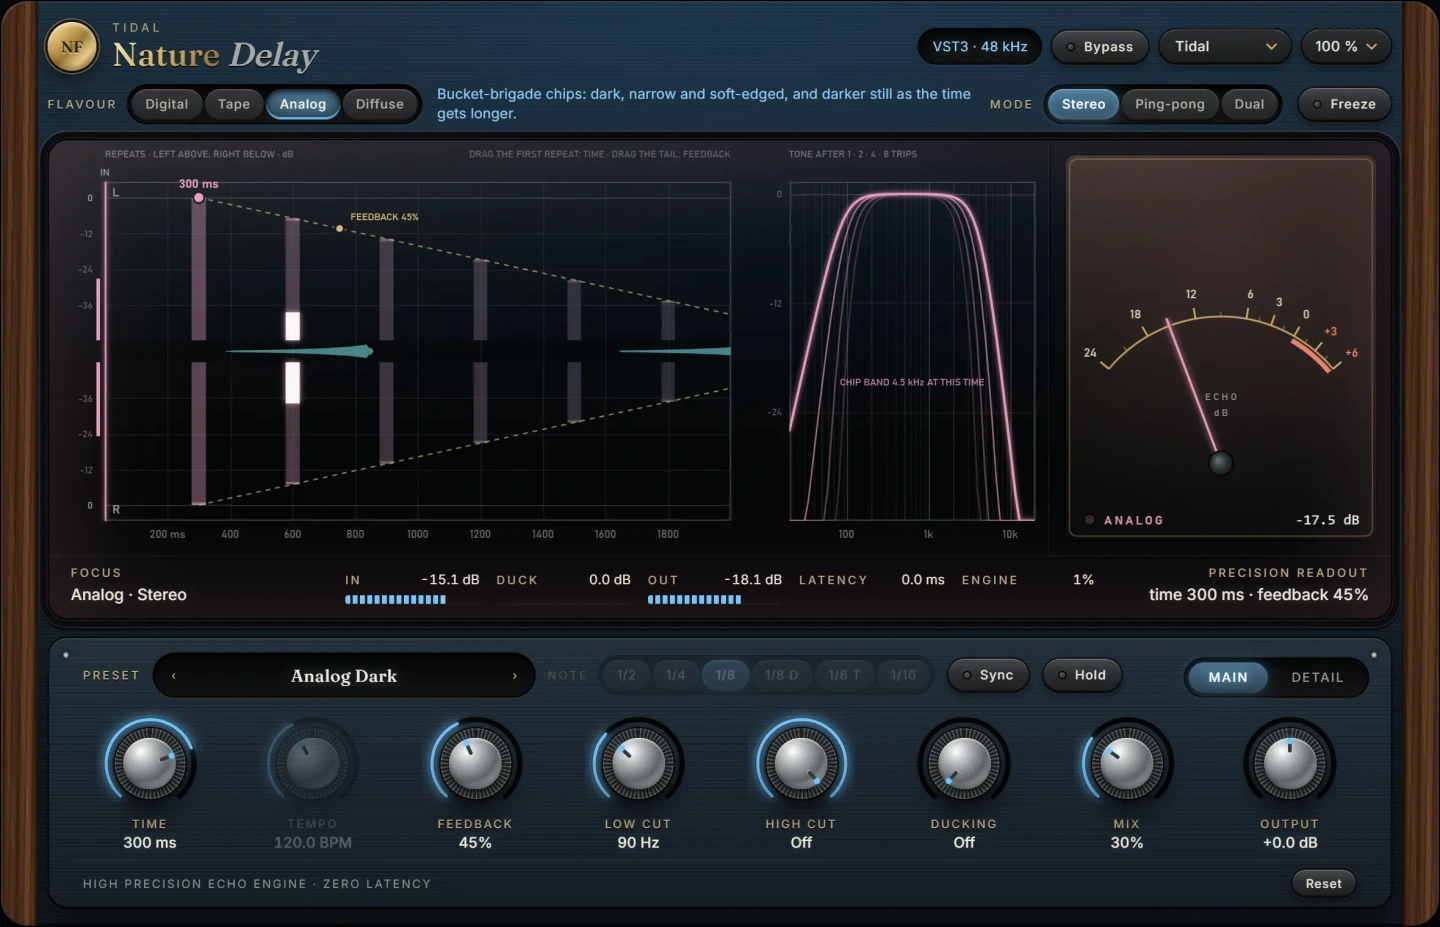The image size is (1440, 927).
Task: Click the NF logo badge
Action: [72, 47]
